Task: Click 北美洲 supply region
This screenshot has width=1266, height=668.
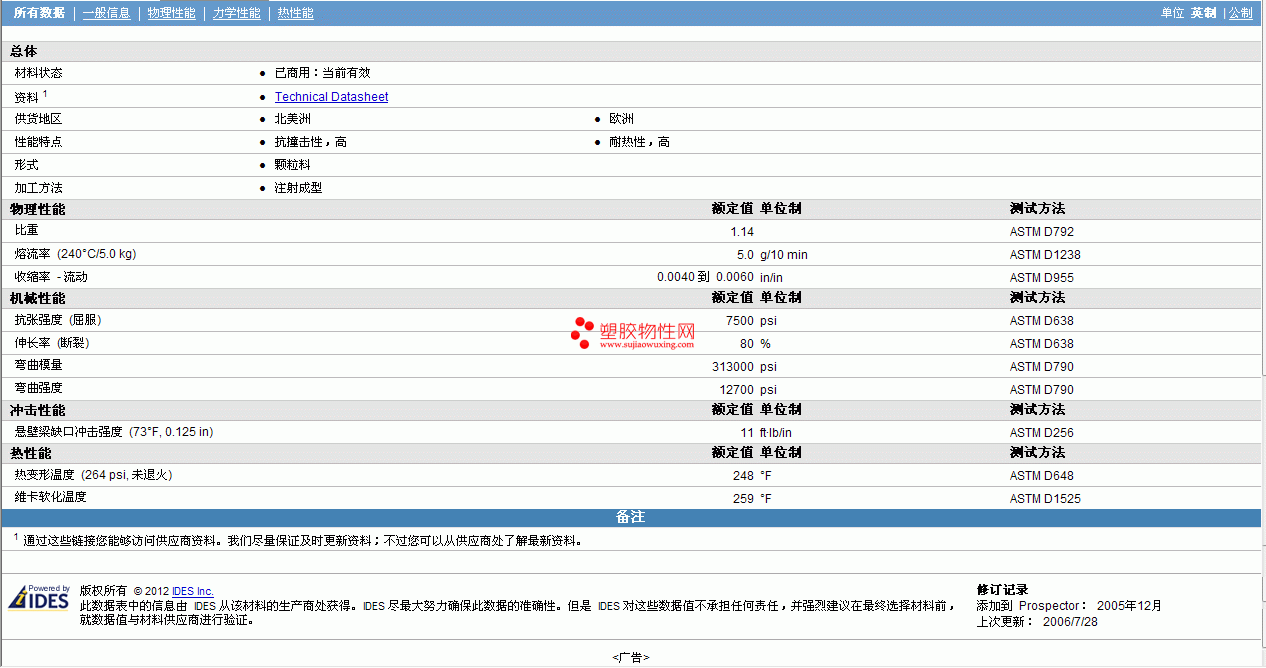Action: [x=293, y=119]
